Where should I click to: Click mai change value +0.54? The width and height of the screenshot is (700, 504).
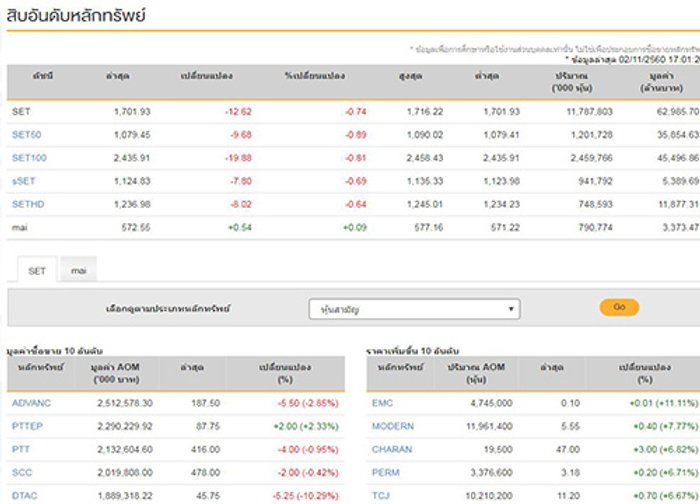click(x=240, y=227)
